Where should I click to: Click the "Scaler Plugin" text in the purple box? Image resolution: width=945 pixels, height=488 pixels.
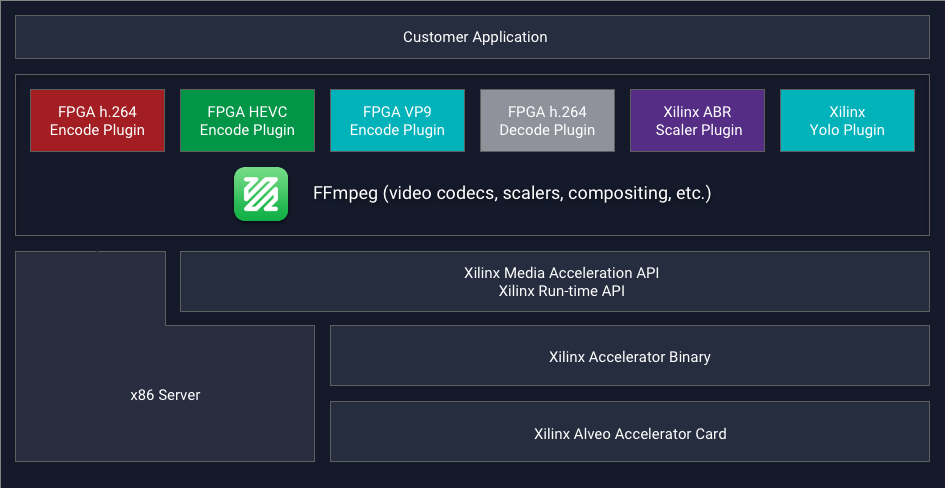[x=698, y=130]
